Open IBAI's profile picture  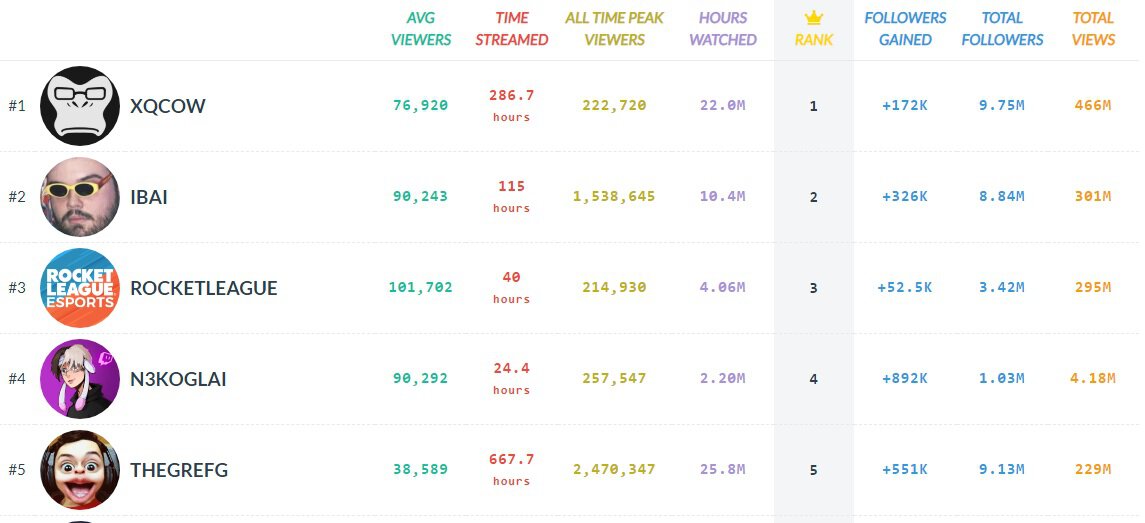pyautogui.click(x=80, y=197)
